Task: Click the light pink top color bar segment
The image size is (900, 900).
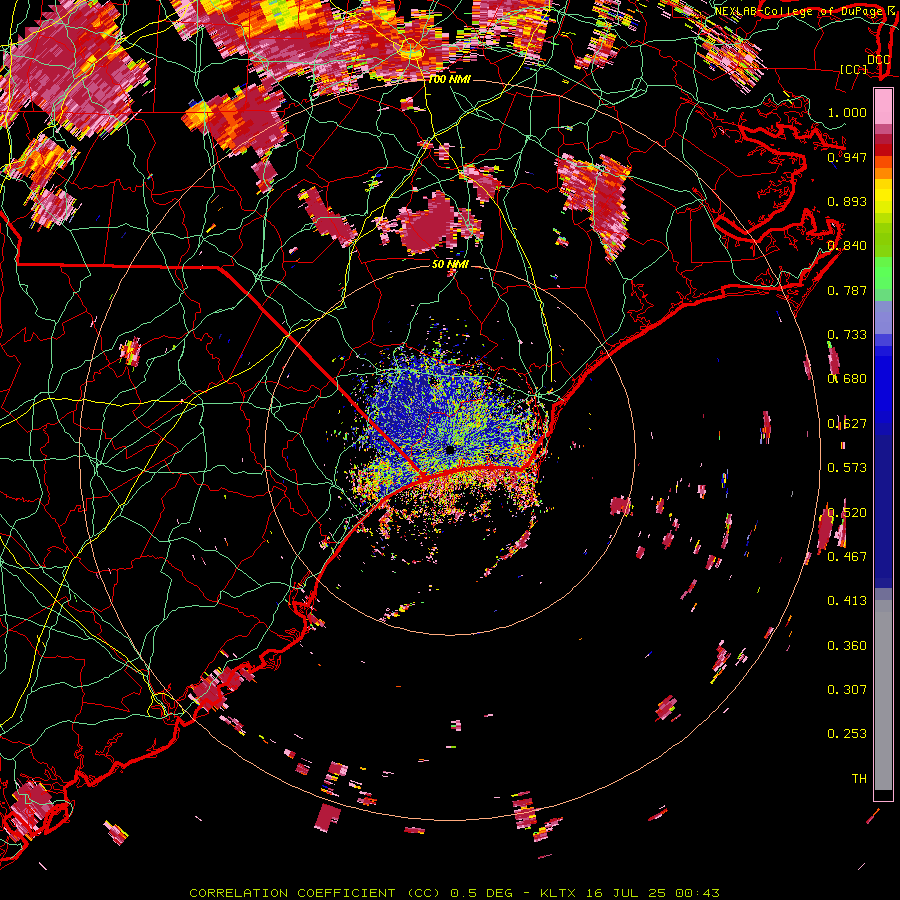Action: (x=883, y=107)
